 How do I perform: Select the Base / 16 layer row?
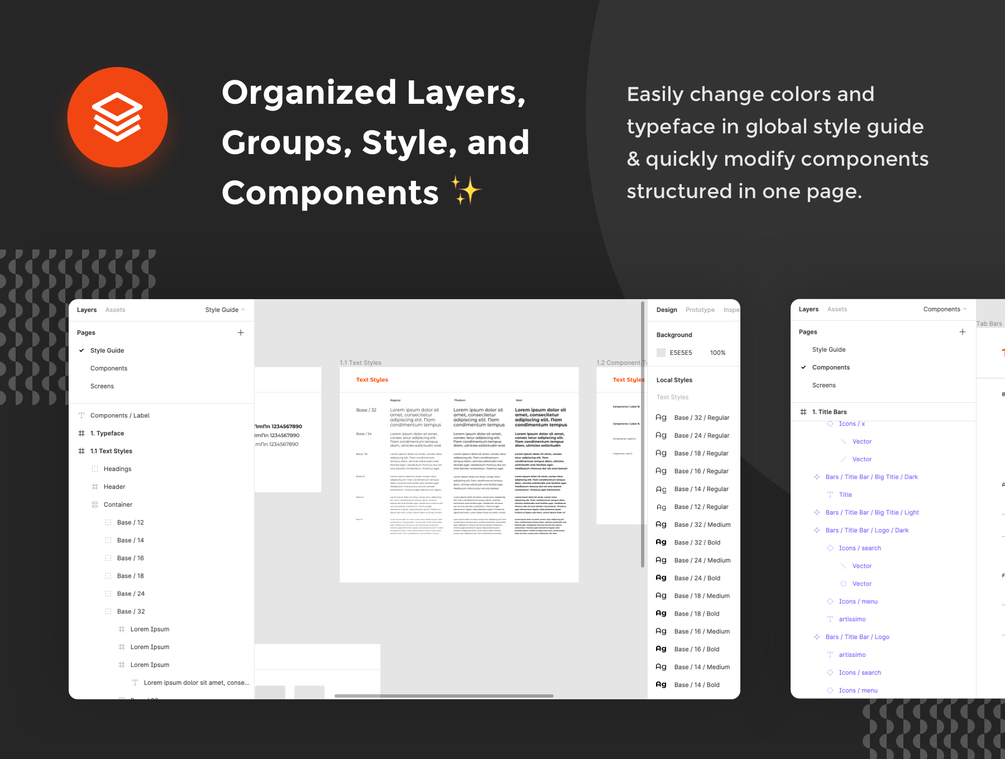pyautogui.click(x=161, y=558)
